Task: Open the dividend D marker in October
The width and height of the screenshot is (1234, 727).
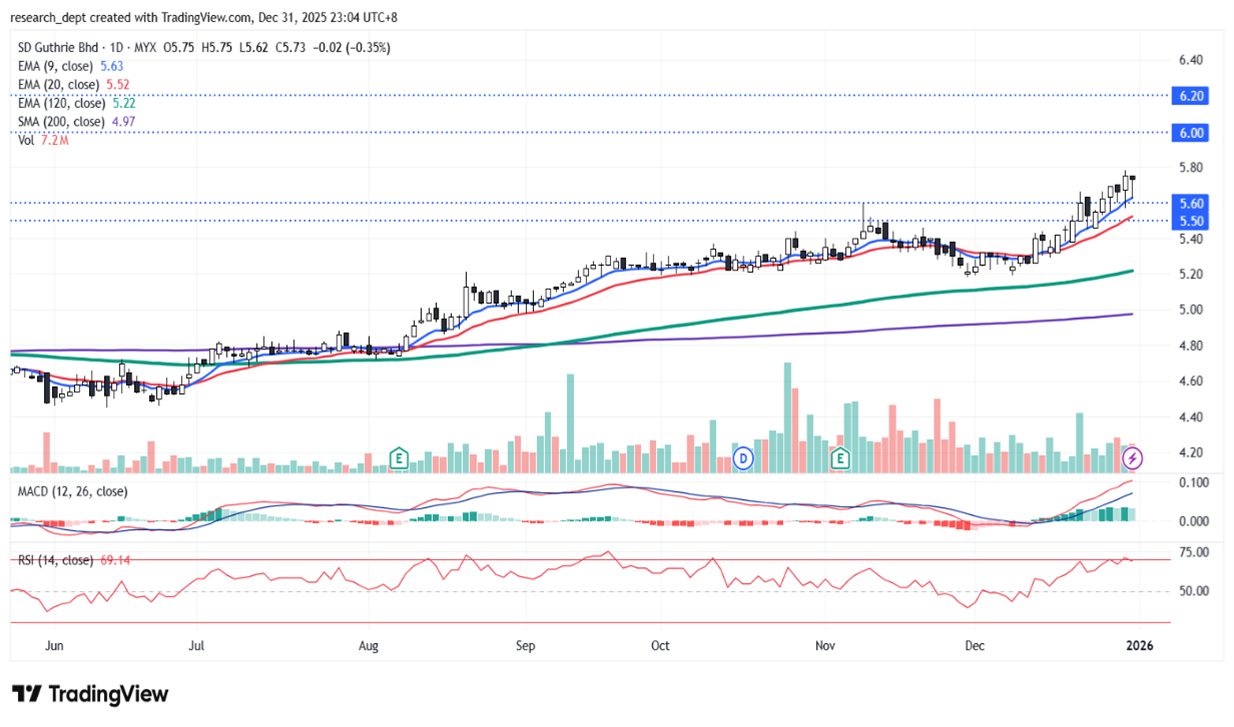Action: 743,459
